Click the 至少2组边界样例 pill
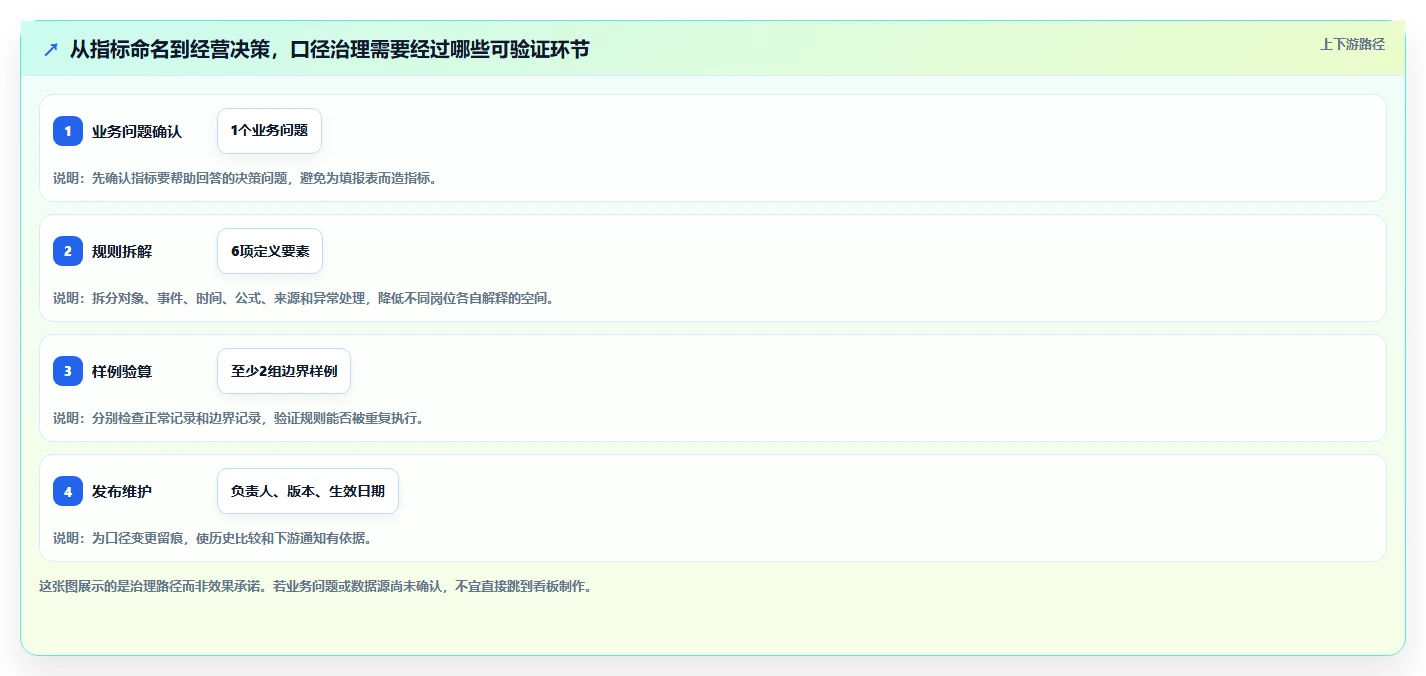The width and height of the screenshot is (1426, 676). (x=284, y=371)
